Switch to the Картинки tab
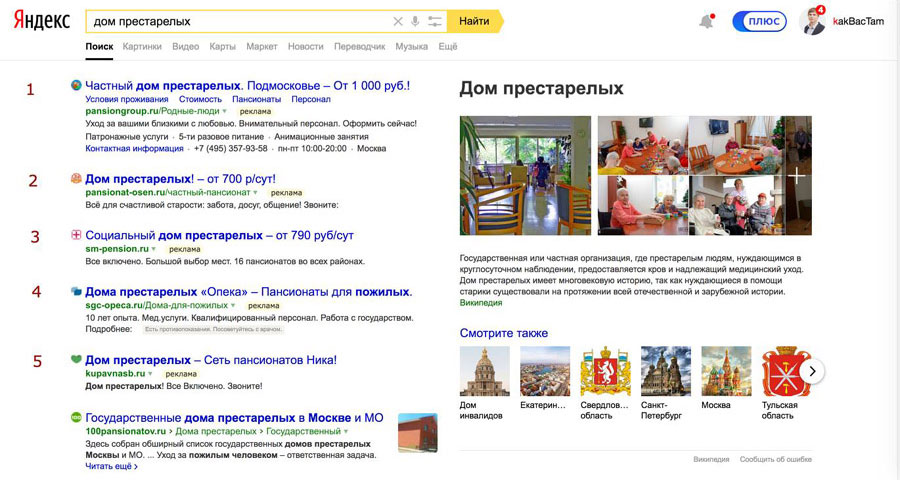This screenshot has width=900, height=480. coord(142,47)
